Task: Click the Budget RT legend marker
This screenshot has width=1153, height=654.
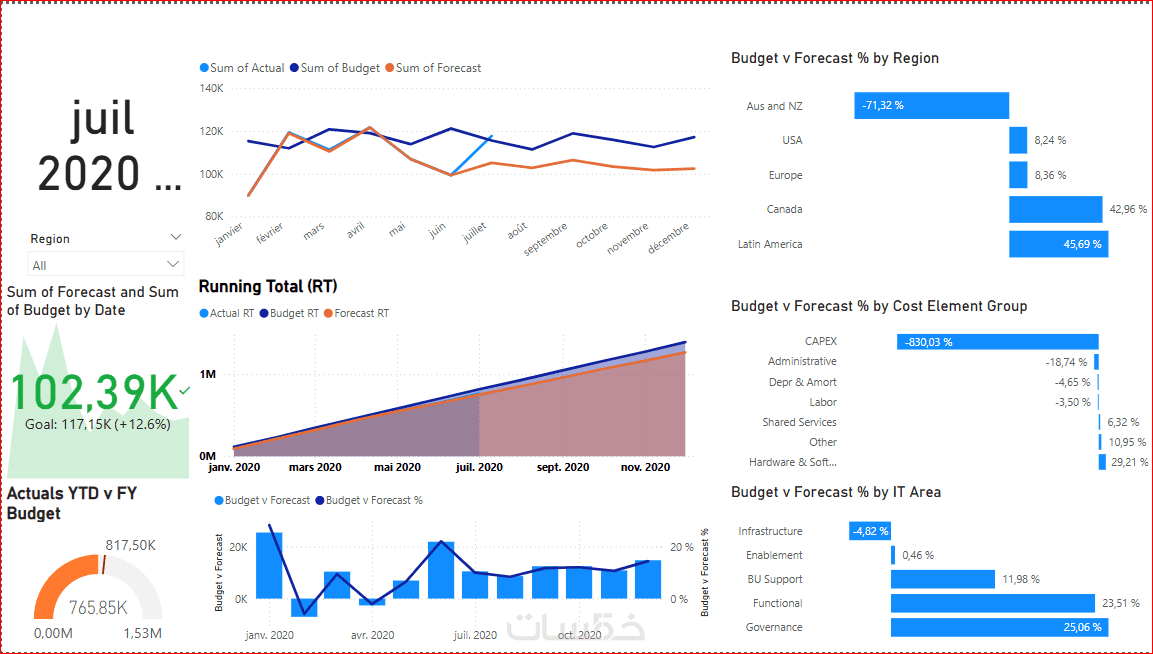Action: (x=264, y=313)
